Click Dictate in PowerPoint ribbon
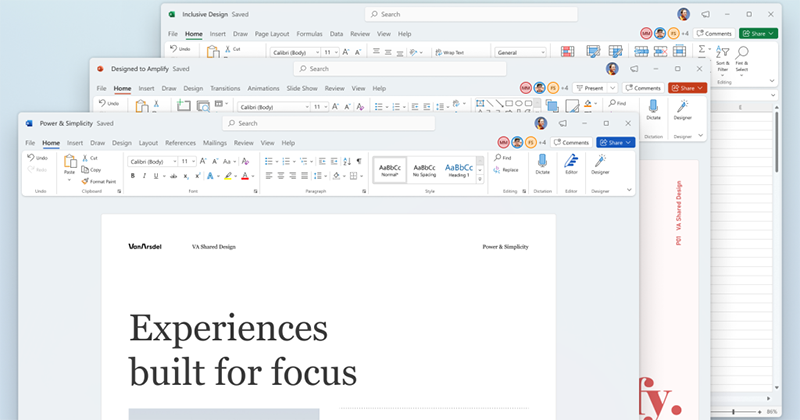The width and height of the screenshot is (800, 420). [653, 110]
